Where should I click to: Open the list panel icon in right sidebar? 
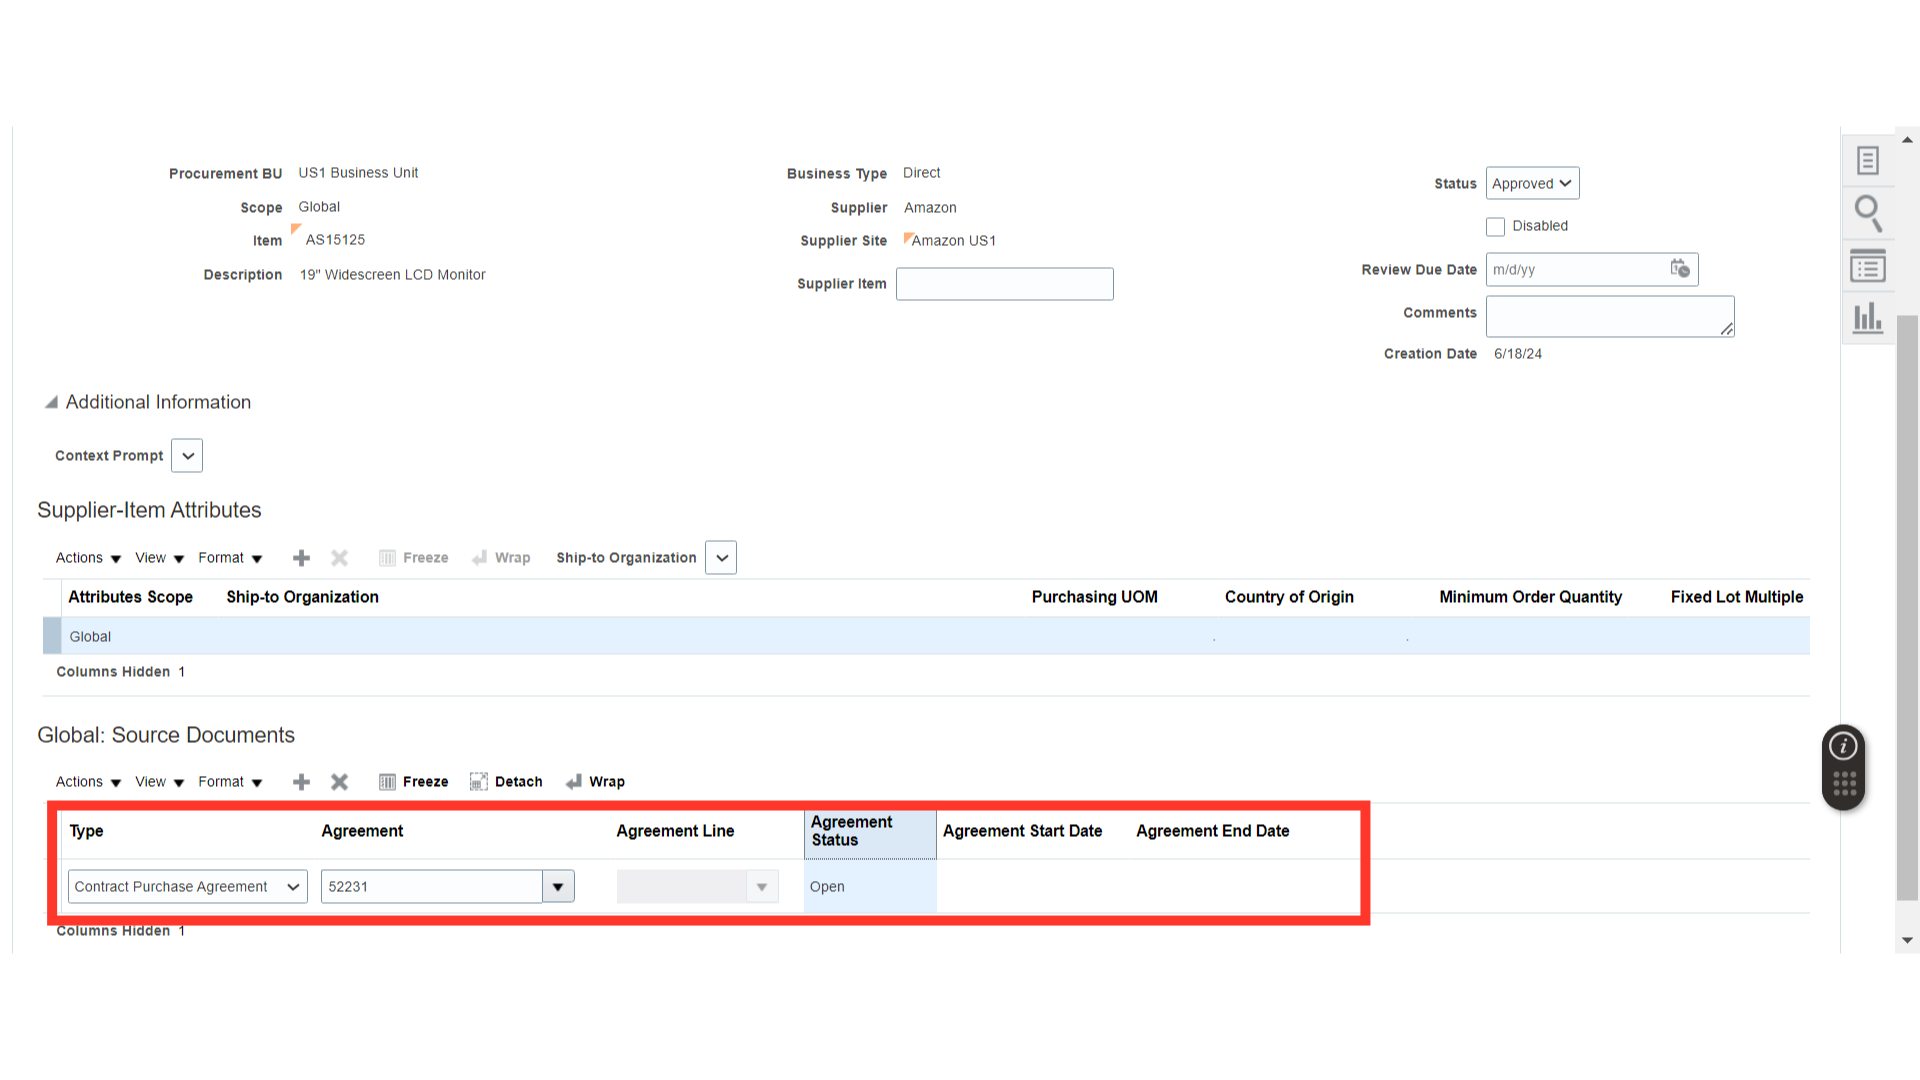[x=1867, y=267]
